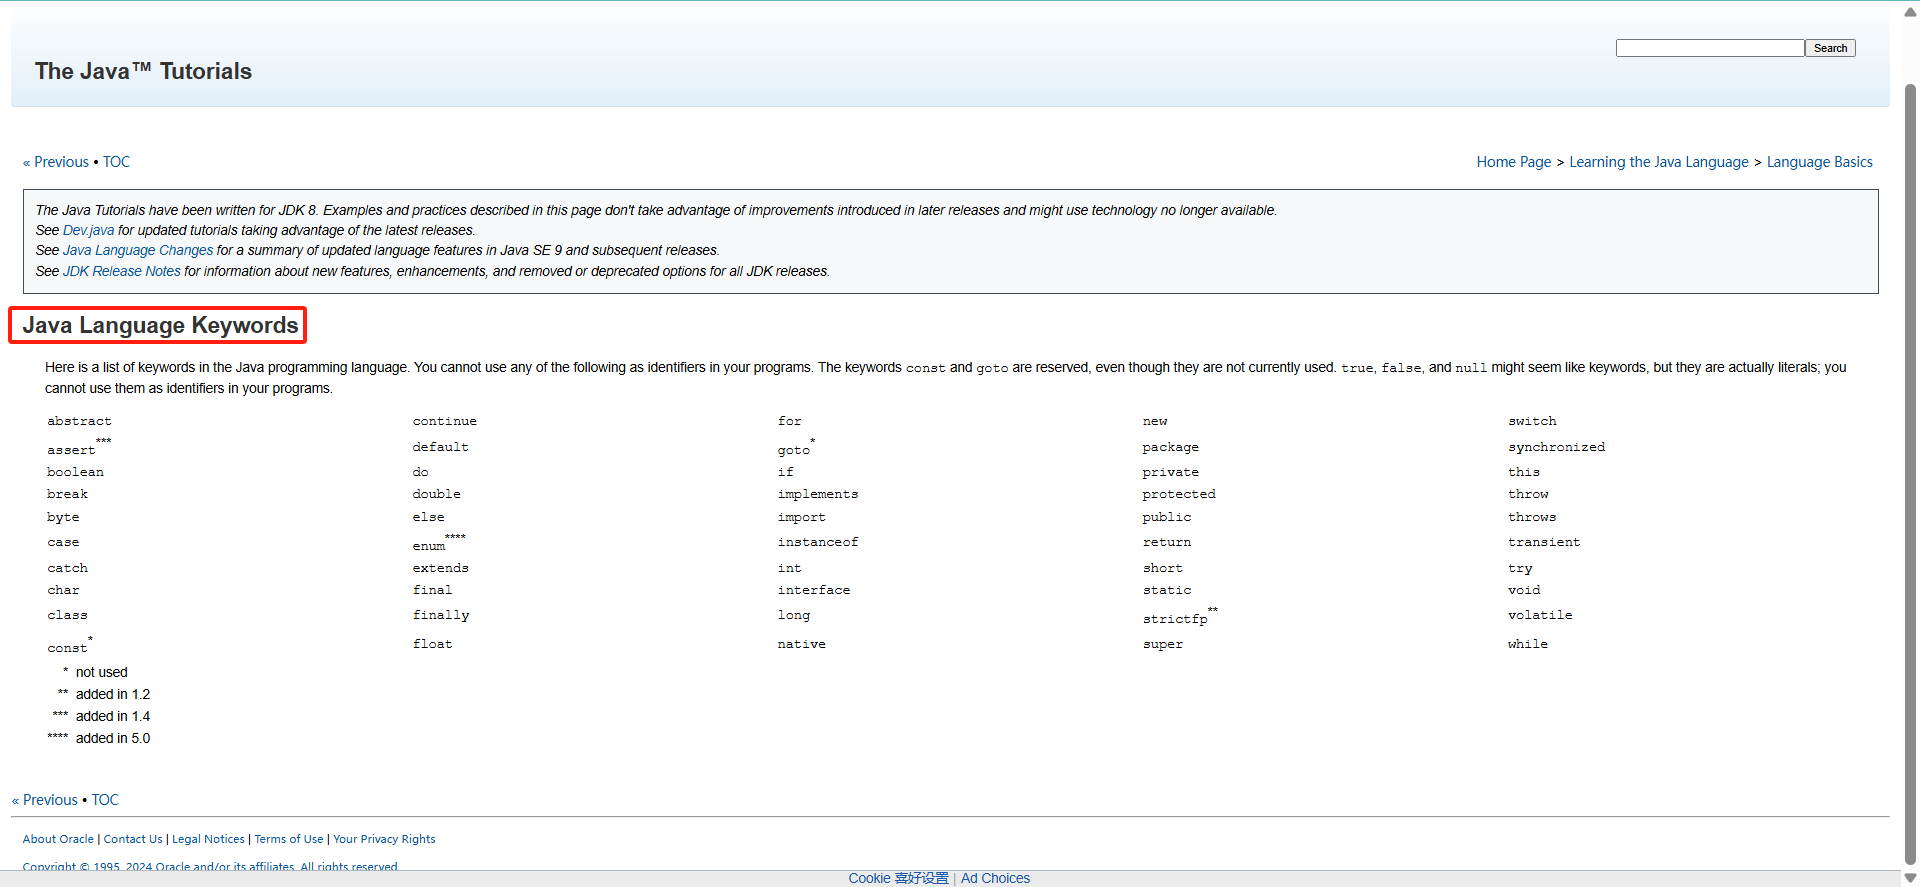This screenshot has width=1920, height=887.
Task: Open Contact Us footer link
Action: (x=133, y=839)
